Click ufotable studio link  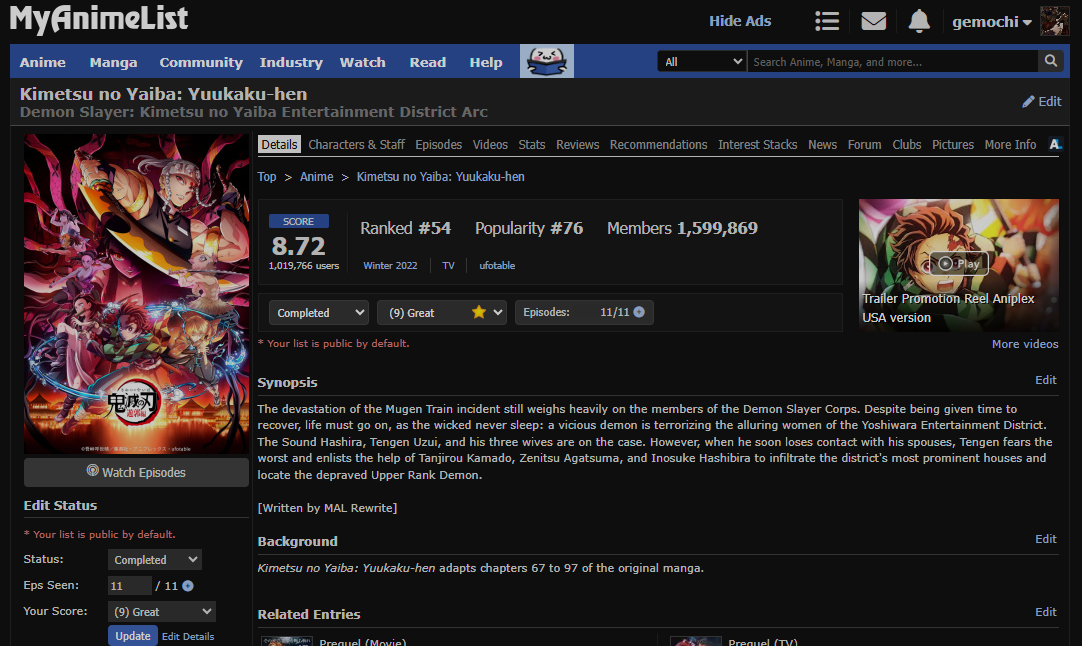point(497,265)
